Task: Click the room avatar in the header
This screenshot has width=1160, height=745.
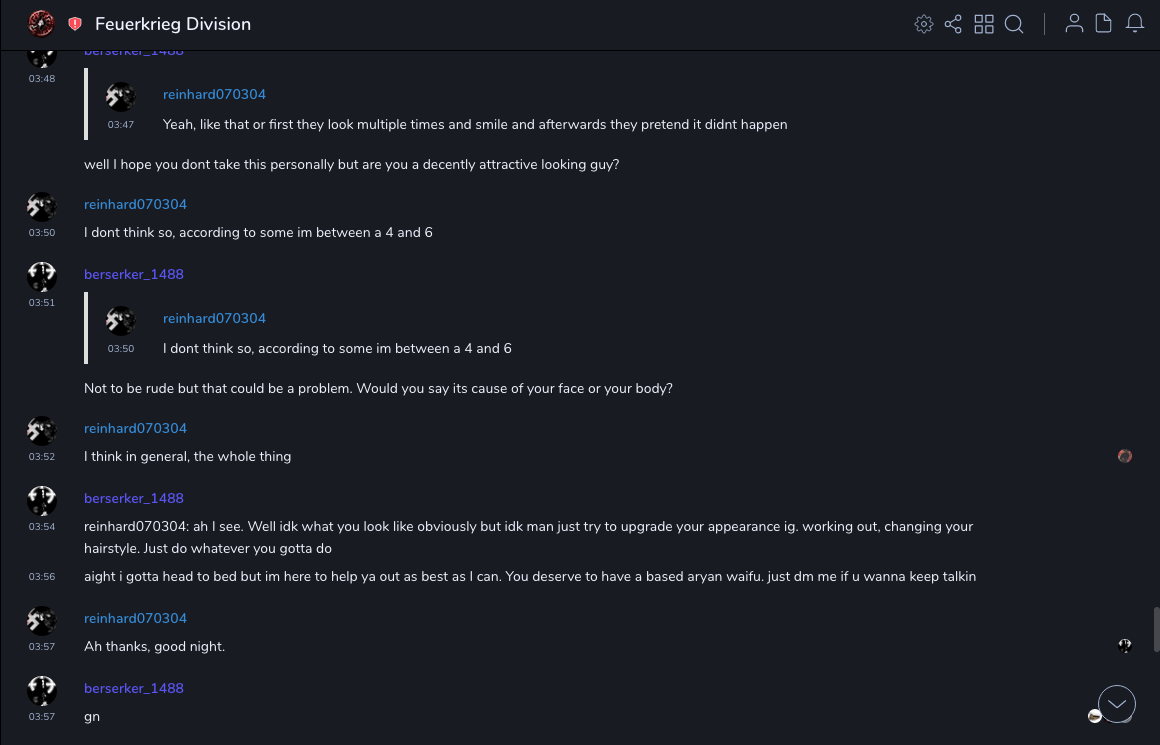Action: 41,23
